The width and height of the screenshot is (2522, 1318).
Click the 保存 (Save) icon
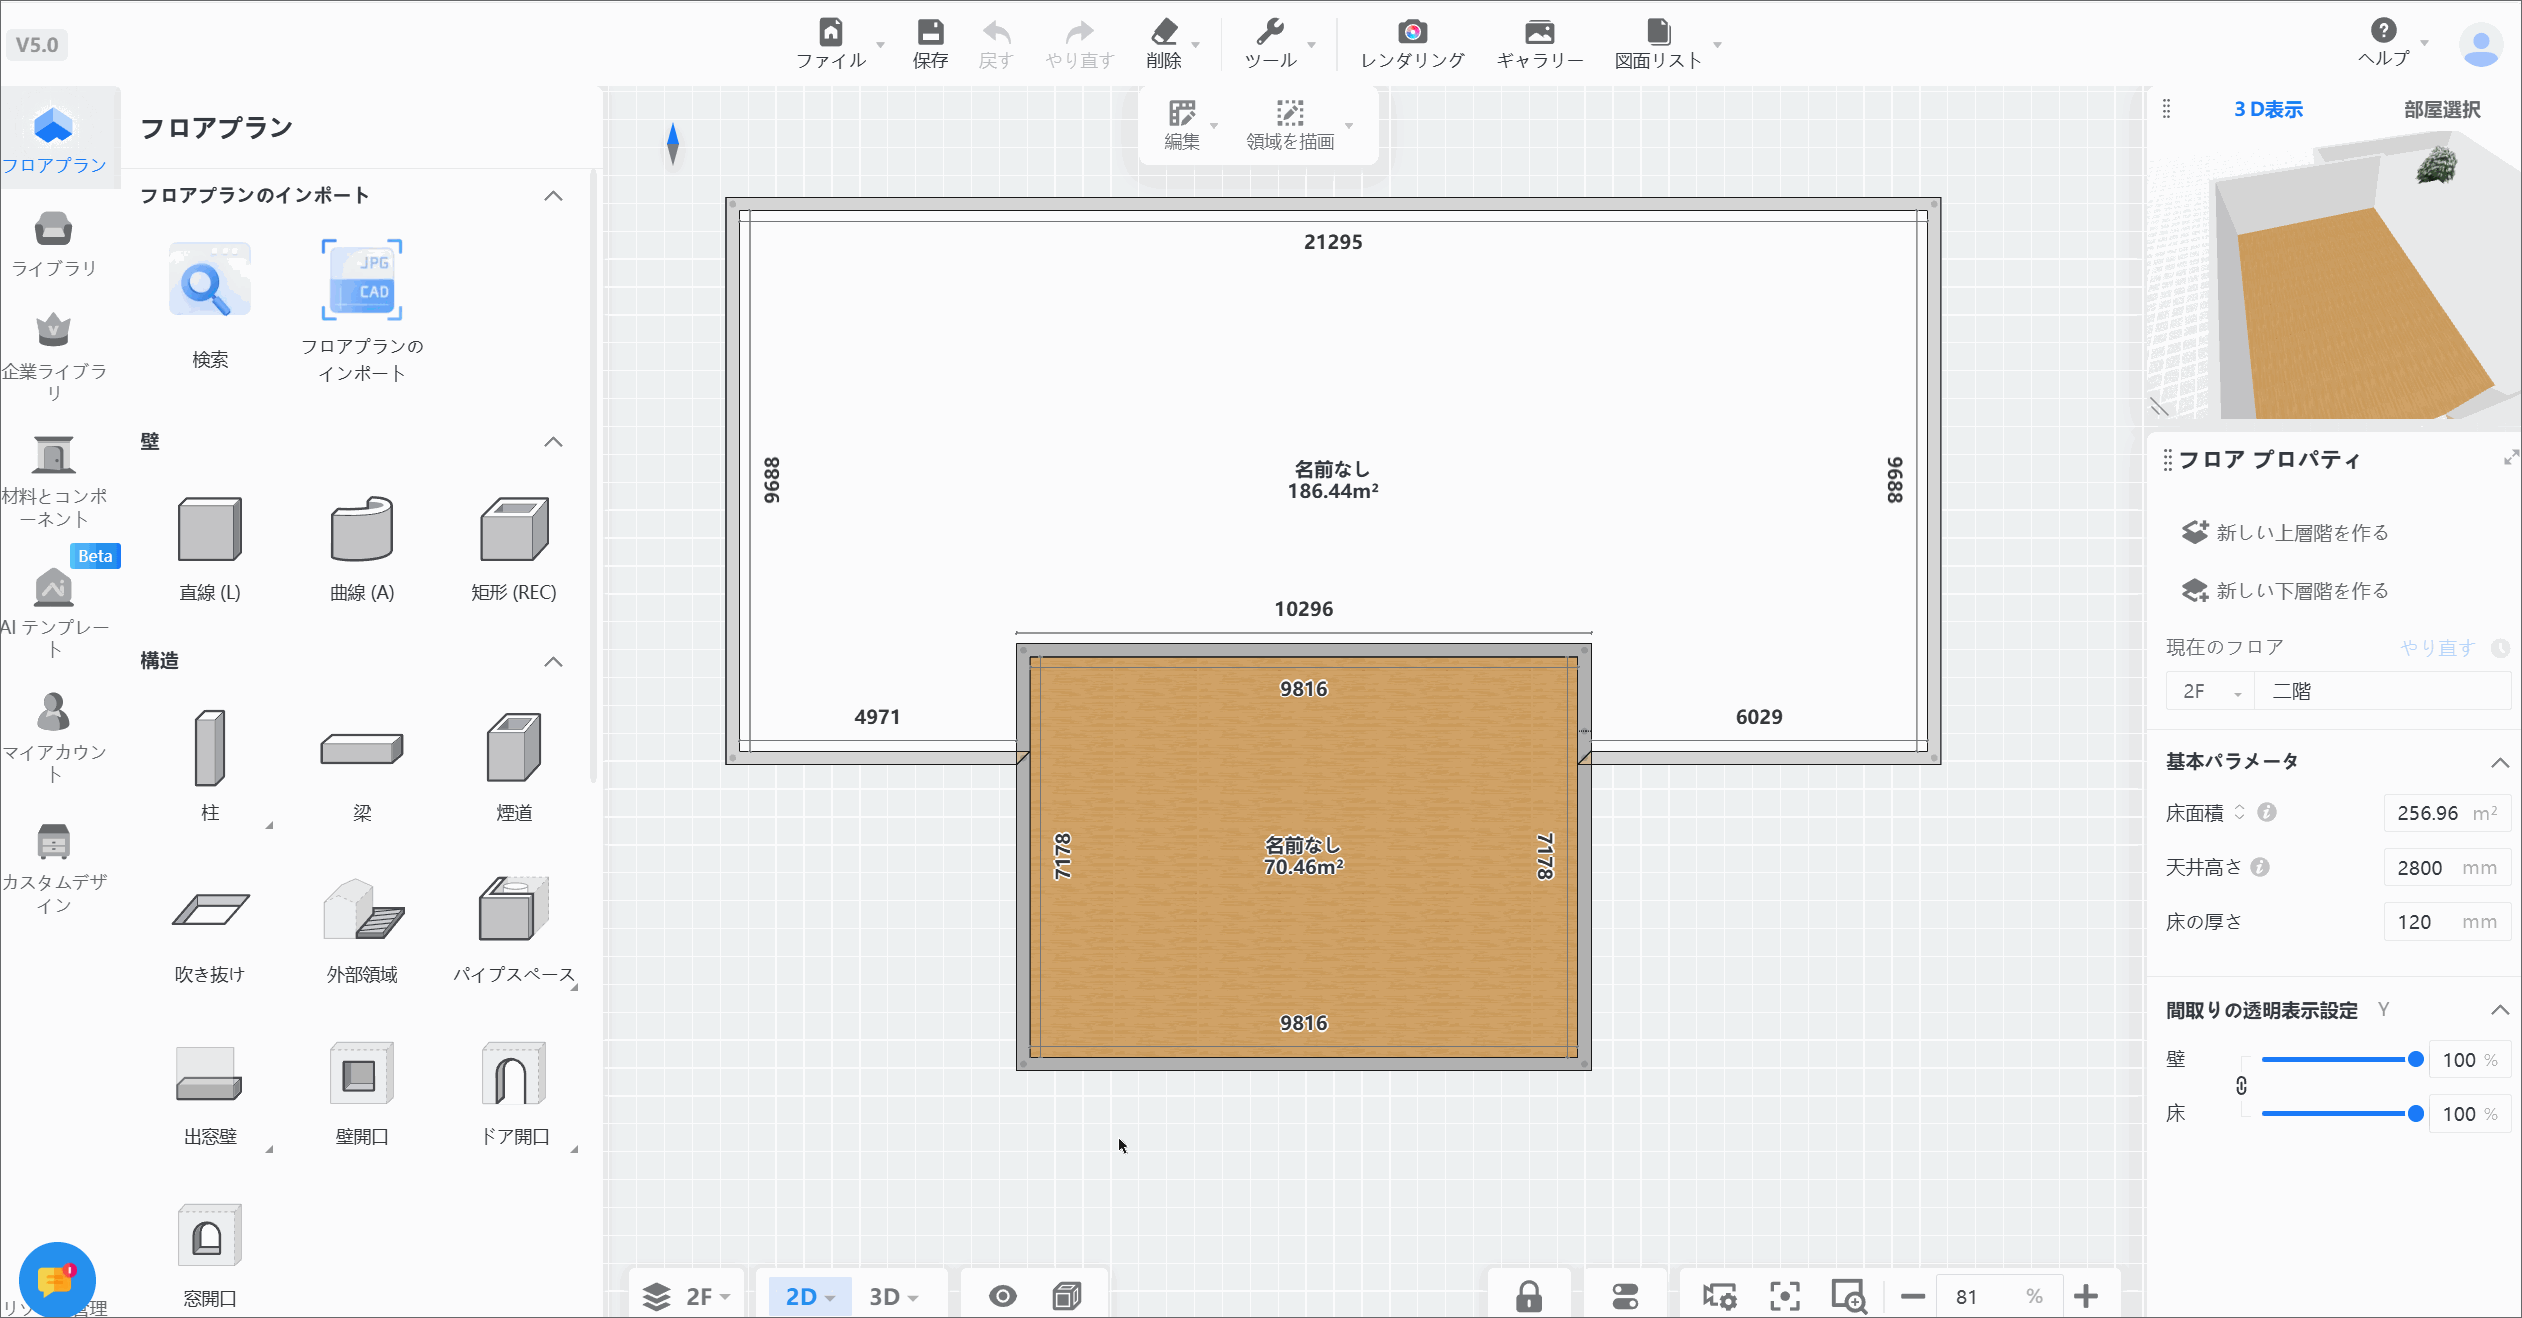tap(930, 33)
